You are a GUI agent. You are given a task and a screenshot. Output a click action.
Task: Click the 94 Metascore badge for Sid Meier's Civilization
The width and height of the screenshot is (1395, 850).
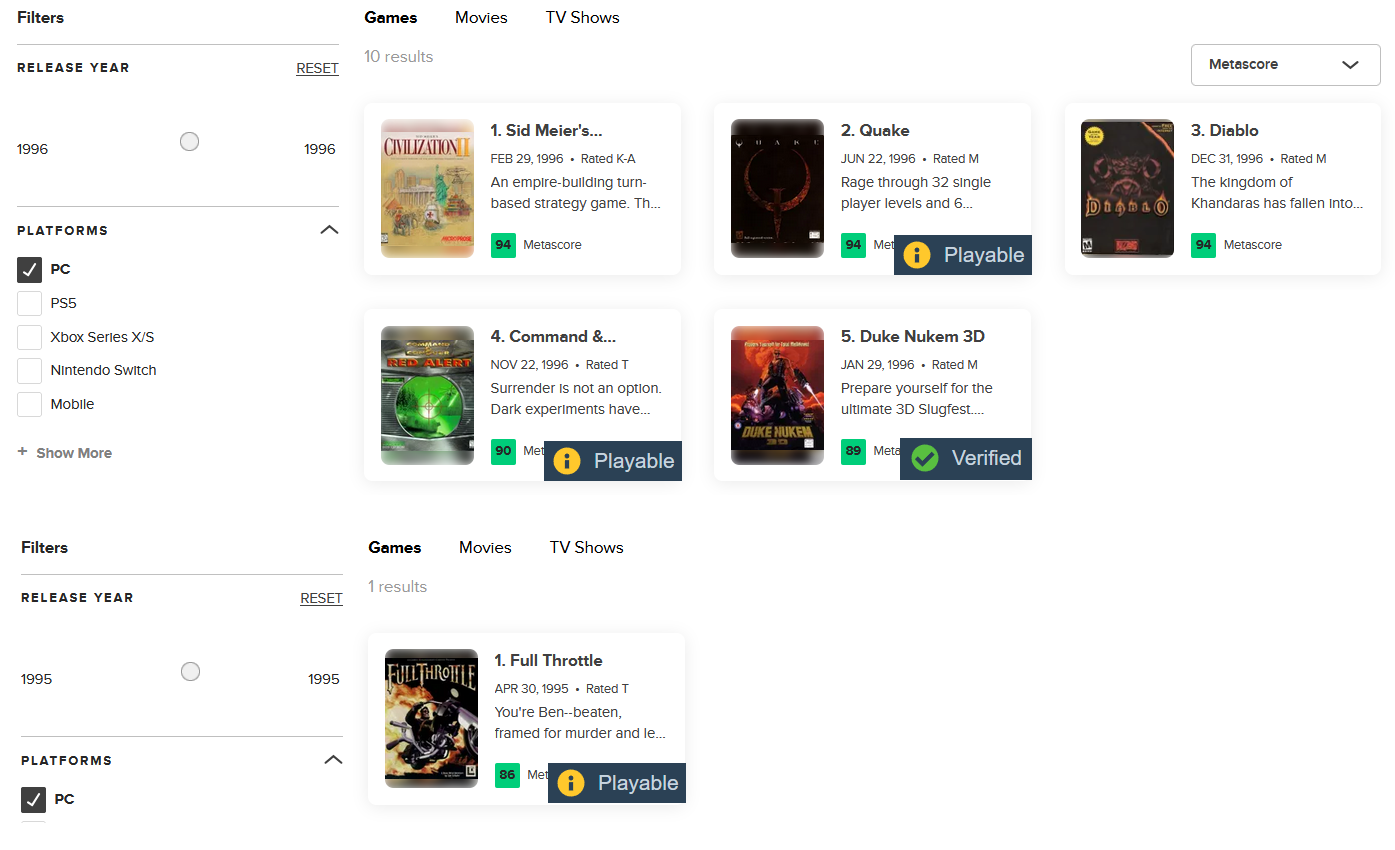point(503,245)
